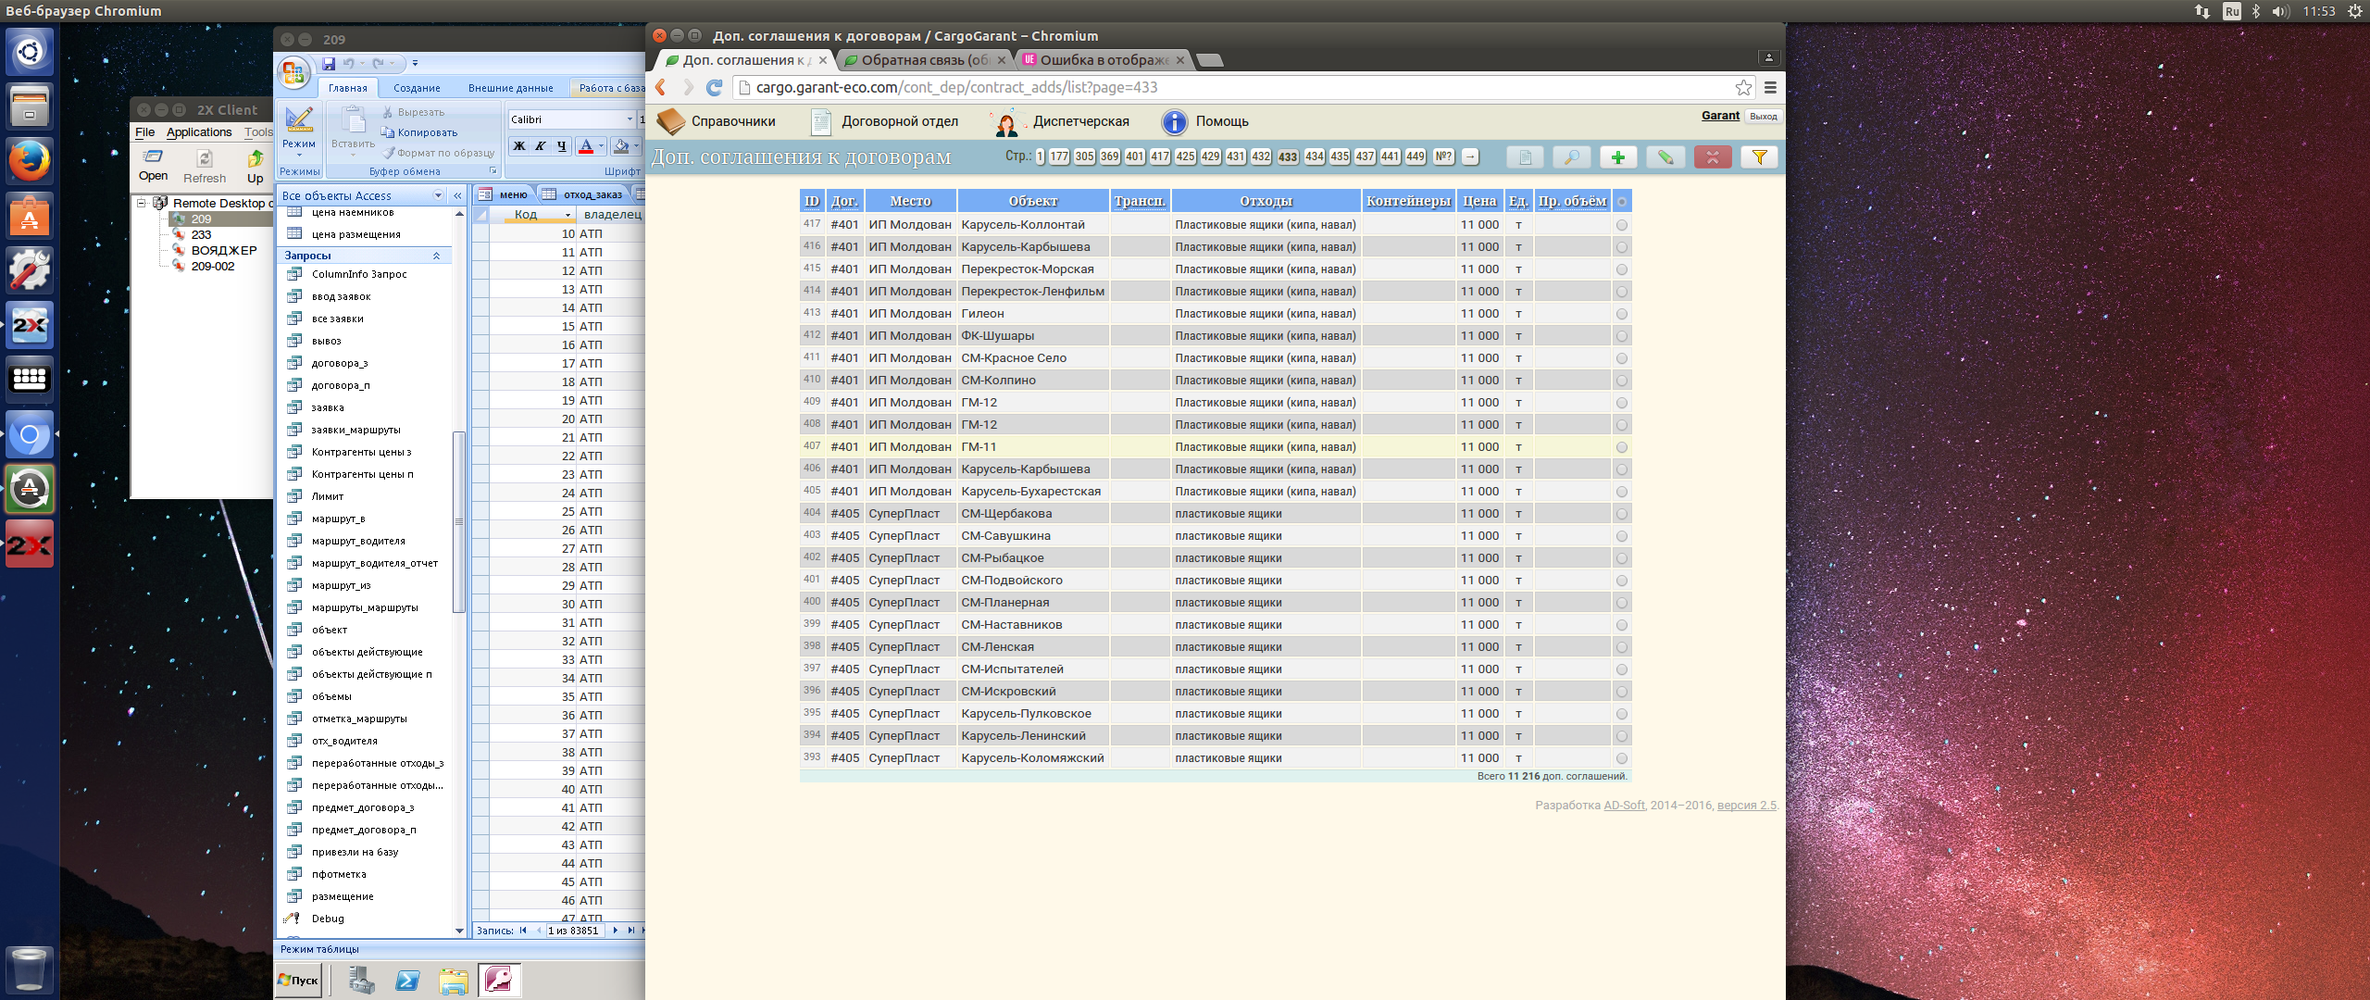
Task: Select radio button for row 417 Карусель-Коллонтай
Action: (x=1621, y=225)
